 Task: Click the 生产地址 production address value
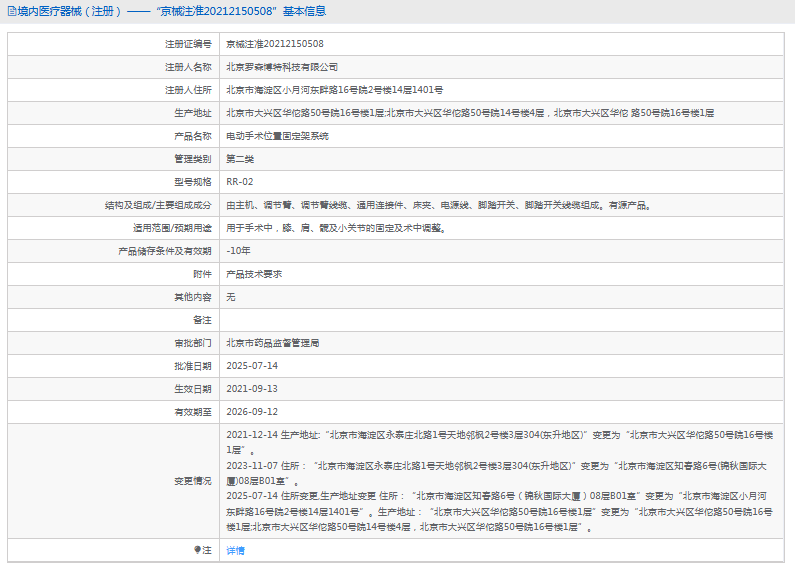pyautogui.click(x=470, y=113)
